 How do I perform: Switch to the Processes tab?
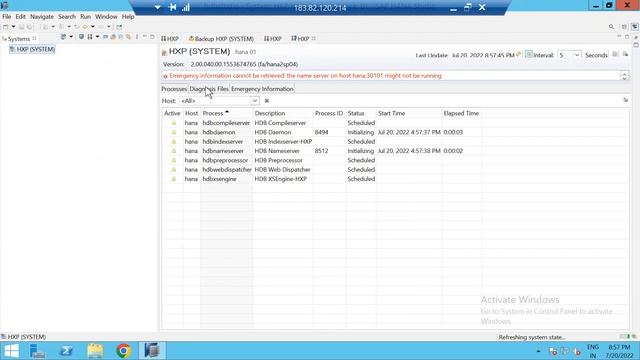(174, 89)
